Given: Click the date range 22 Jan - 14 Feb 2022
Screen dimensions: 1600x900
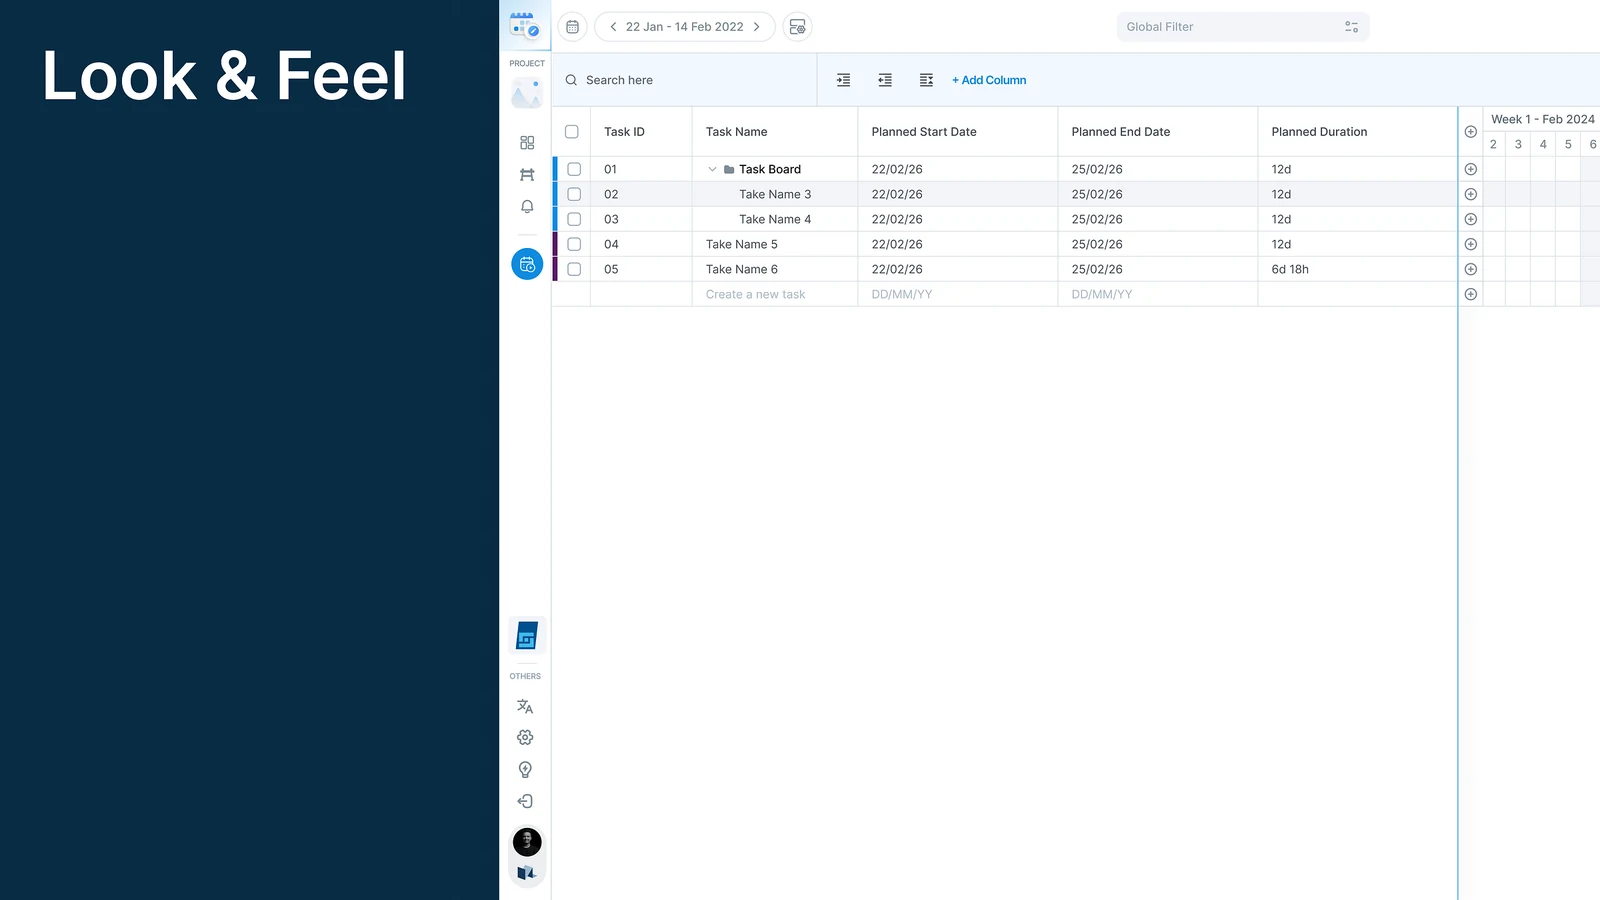Looking at the screenshot, I should pyautogui.click(x=685, y=27).
